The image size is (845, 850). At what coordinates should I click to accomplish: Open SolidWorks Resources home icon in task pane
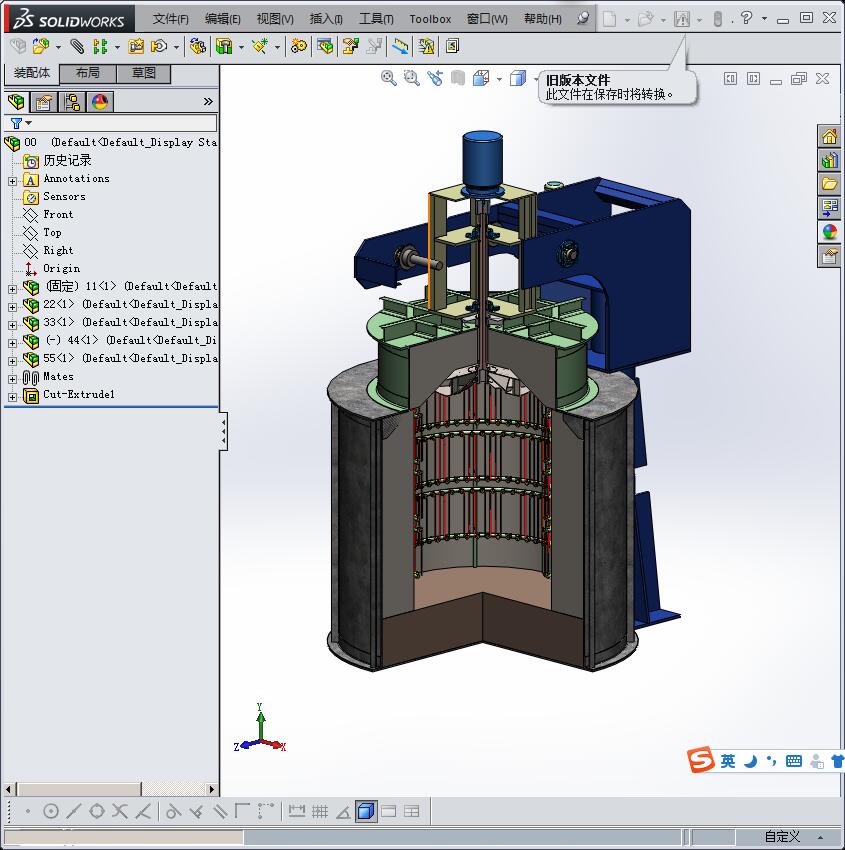click(x=829, y=137)
